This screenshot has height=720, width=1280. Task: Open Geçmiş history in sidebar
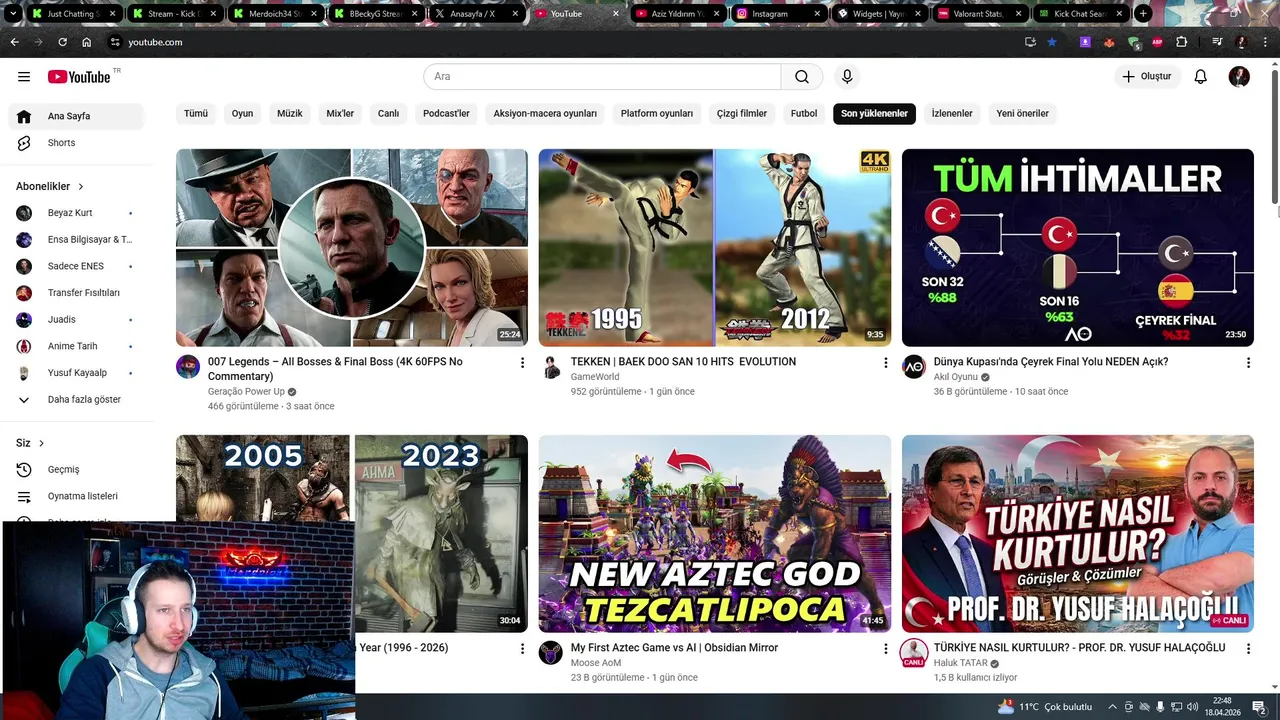tap(76, 470)
